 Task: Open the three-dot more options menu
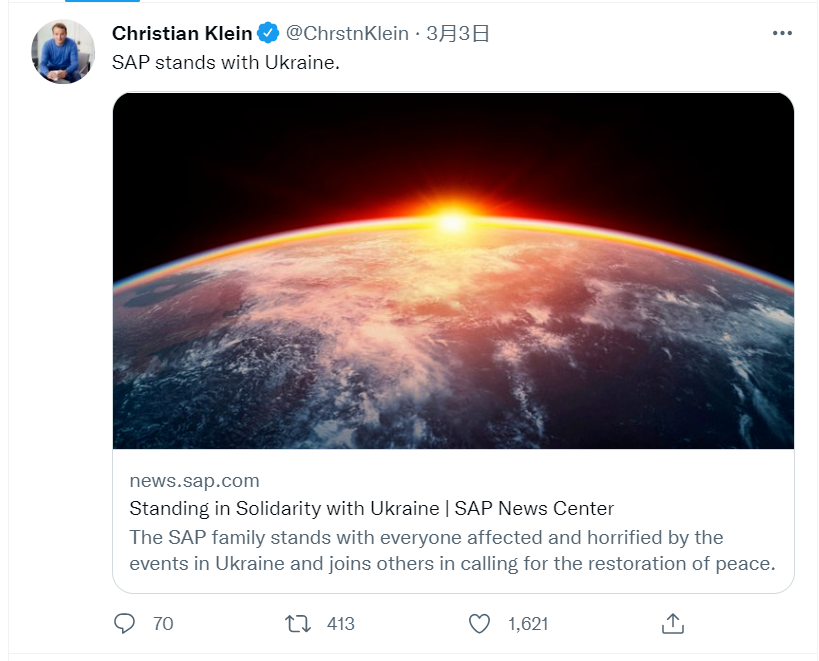pyautogui.click(x=782, y=33)
